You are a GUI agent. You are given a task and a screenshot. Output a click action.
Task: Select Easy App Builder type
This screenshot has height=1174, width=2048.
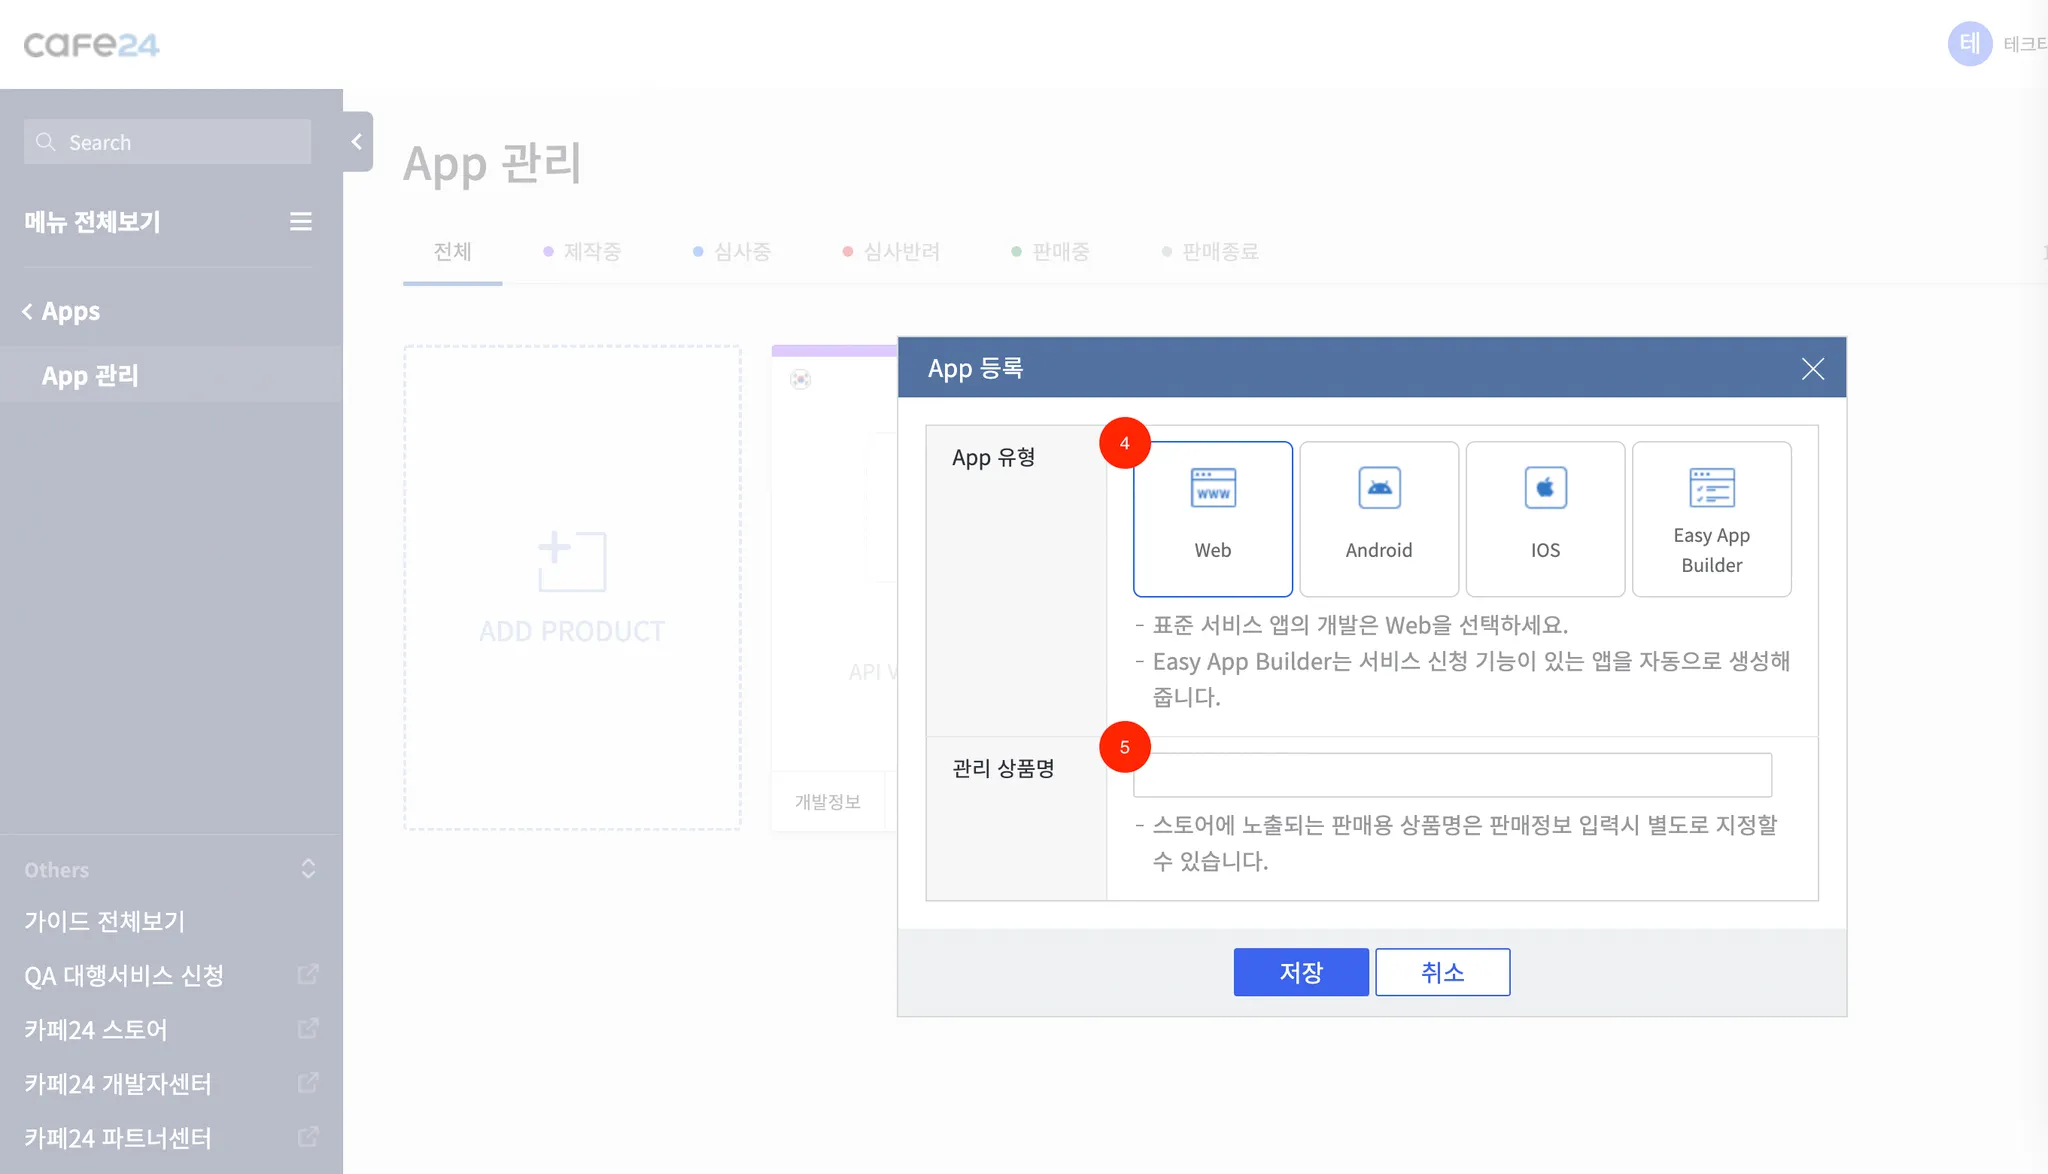click(x=1711, y=519)
